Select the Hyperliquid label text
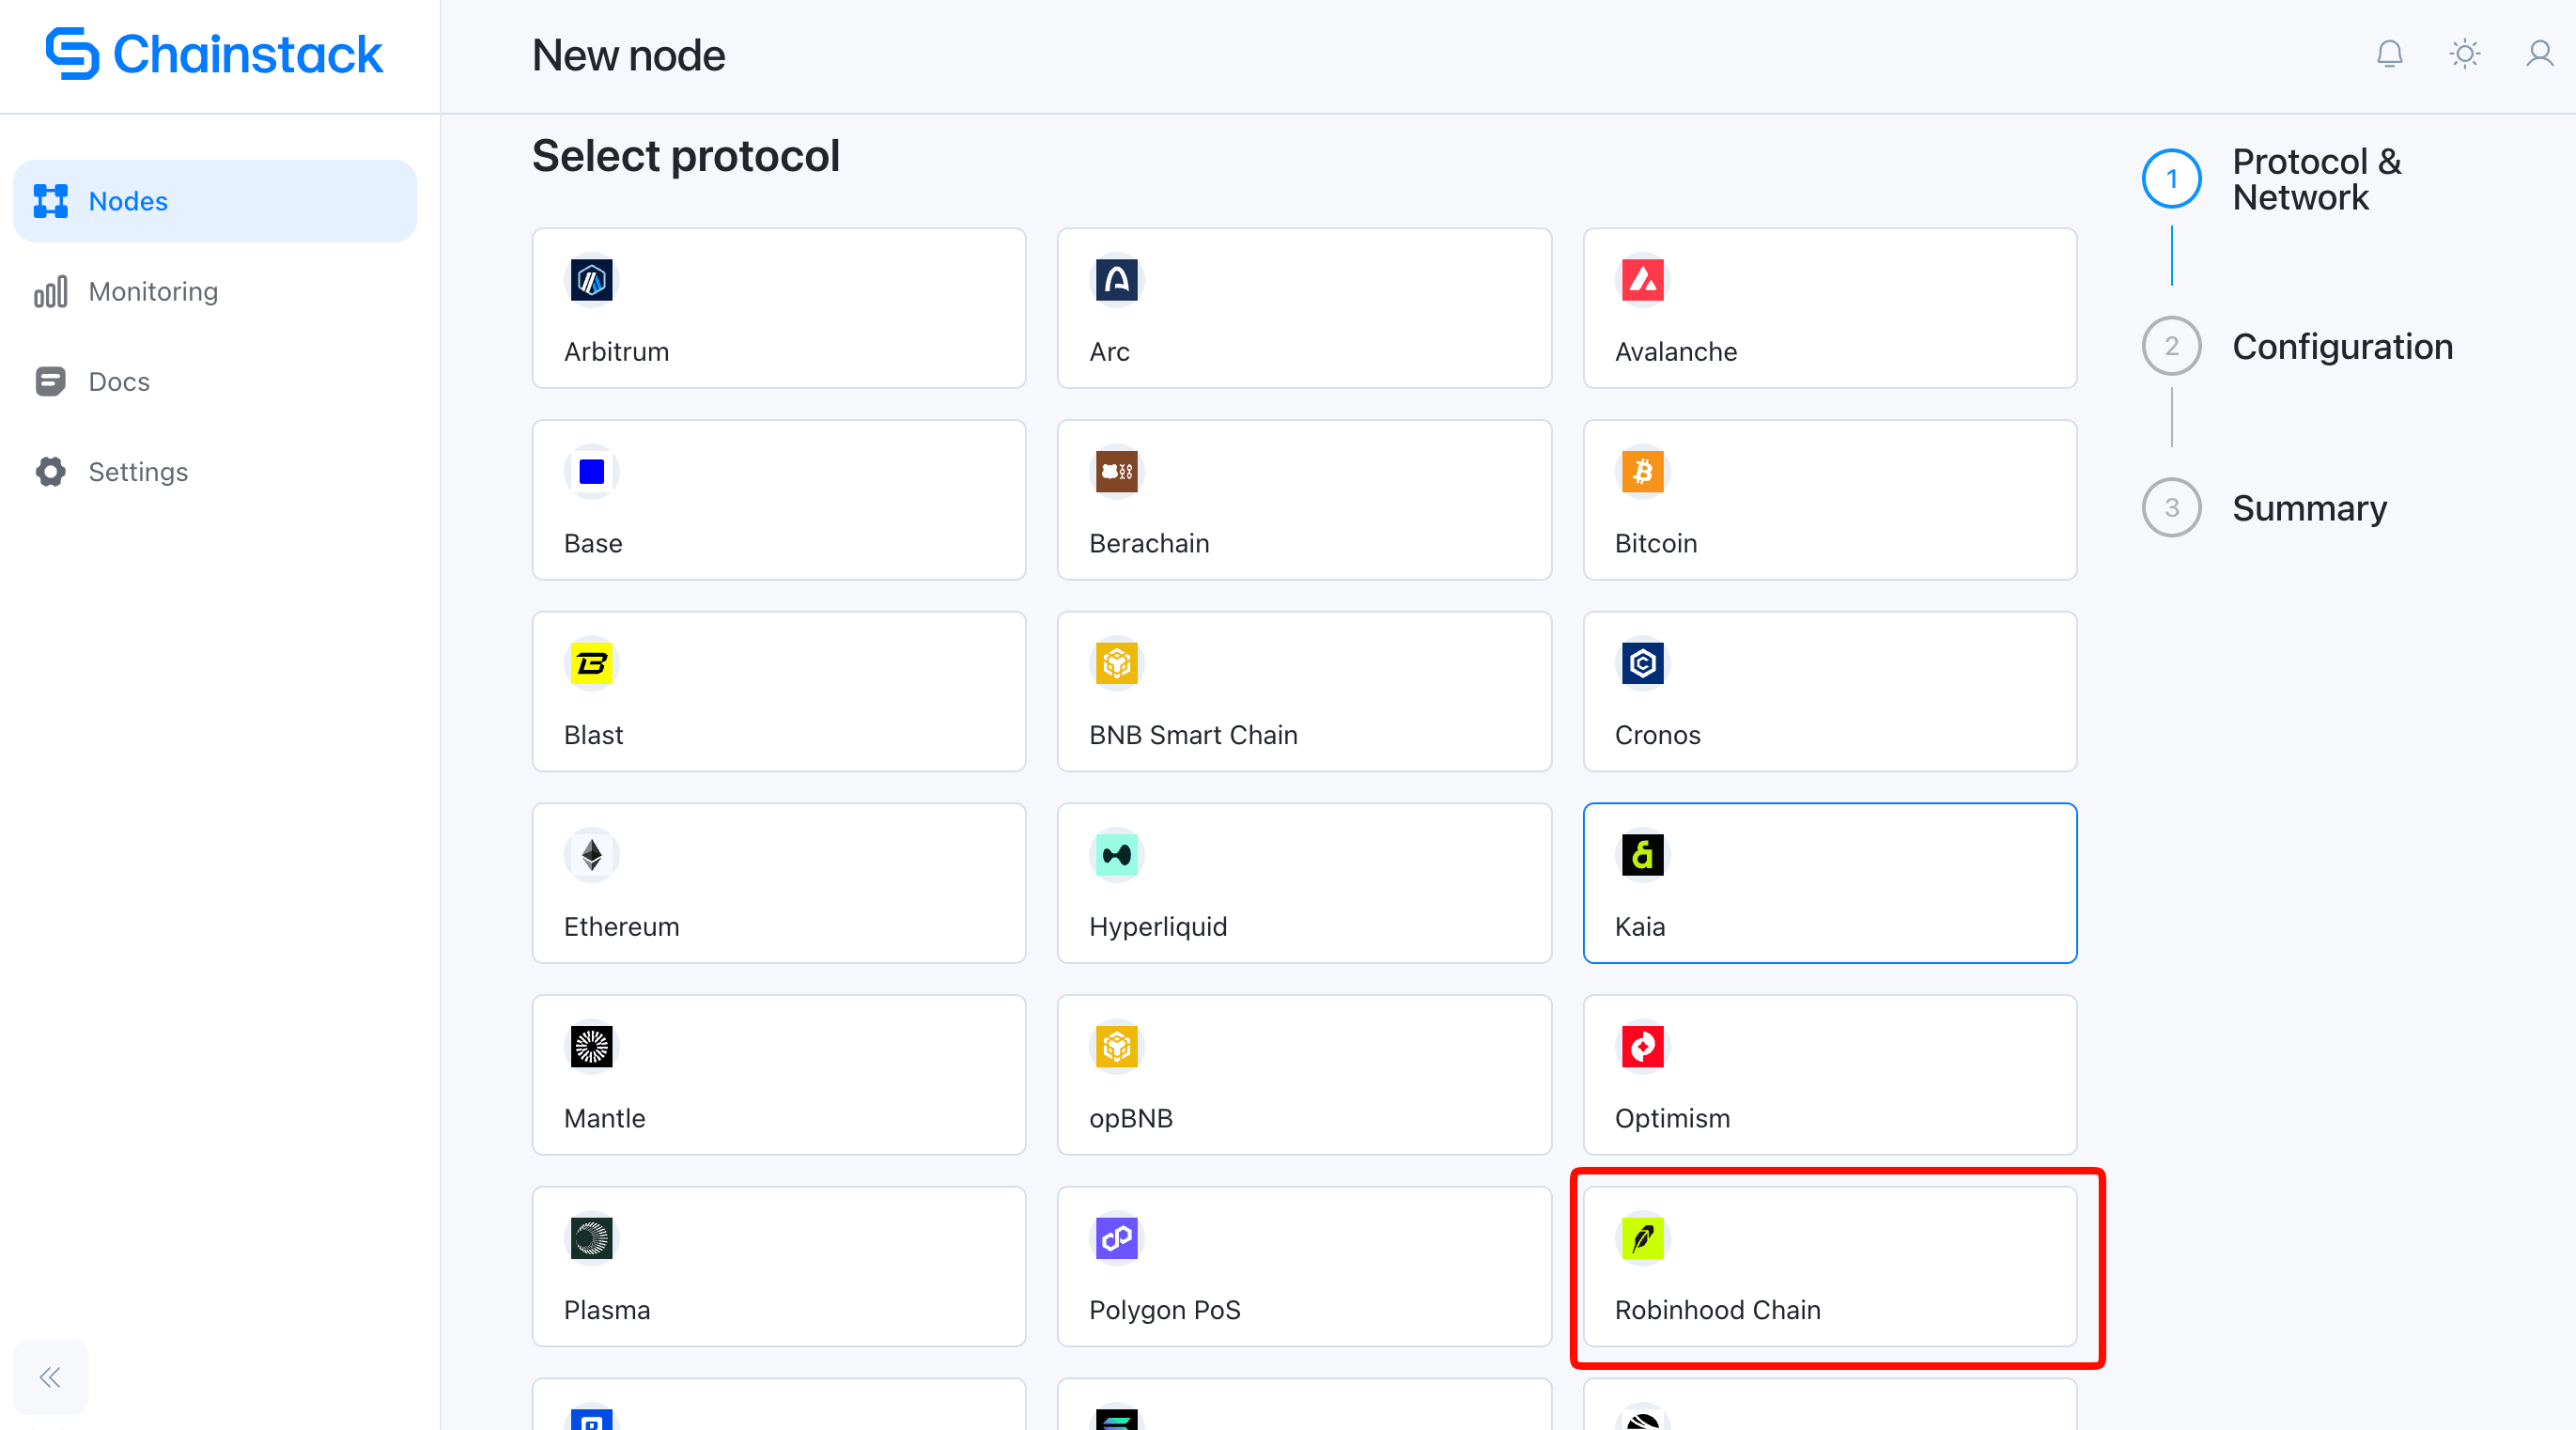 pyautogui.click(x=1158, y=927)
